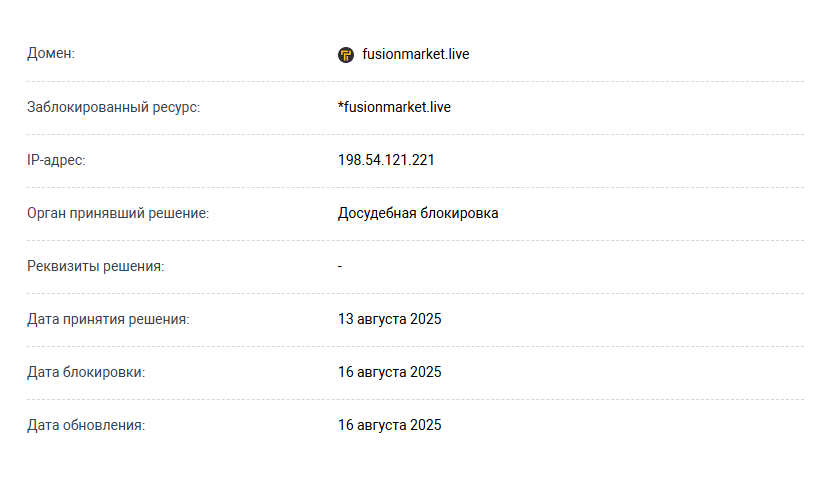Click the fusionmarket.live favicon icon
This screenshot has height=486, width=828.
point(346,55)
